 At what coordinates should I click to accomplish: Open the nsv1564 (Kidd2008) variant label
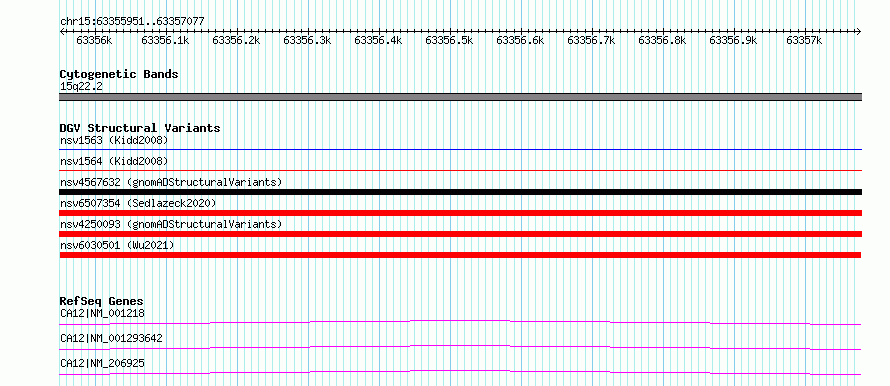114,161
